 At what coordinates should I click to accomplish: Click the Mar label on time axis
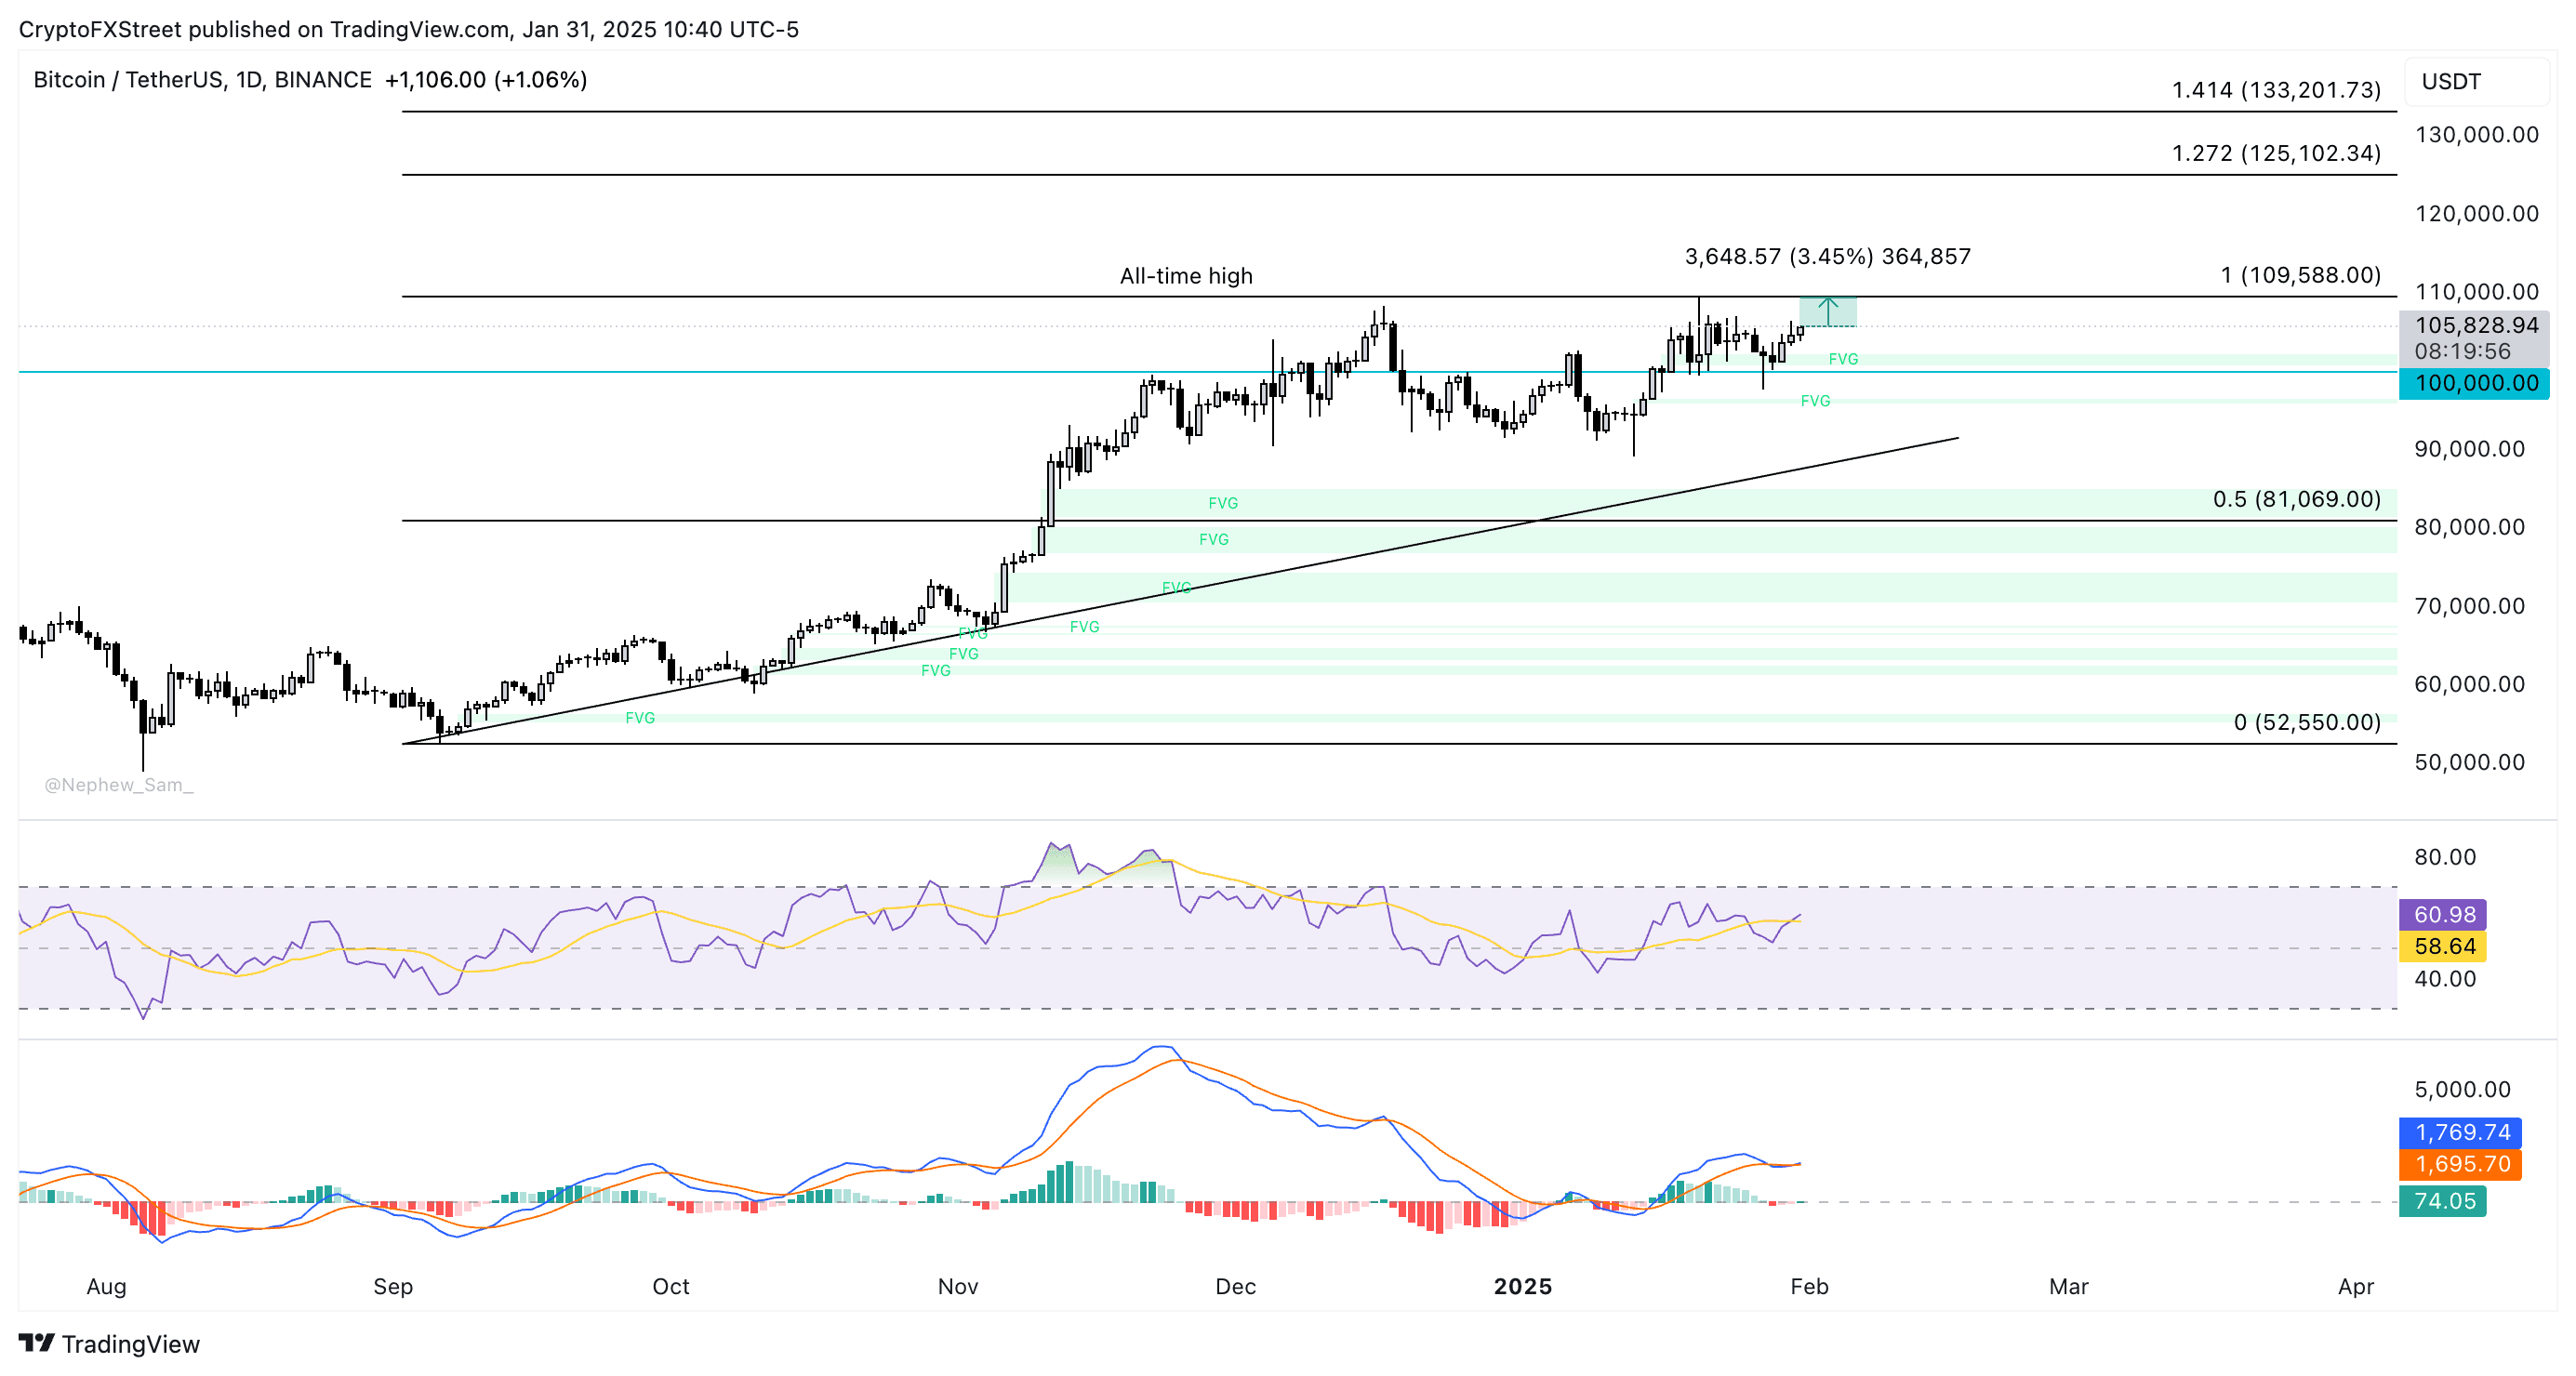click(2069, 1286)
